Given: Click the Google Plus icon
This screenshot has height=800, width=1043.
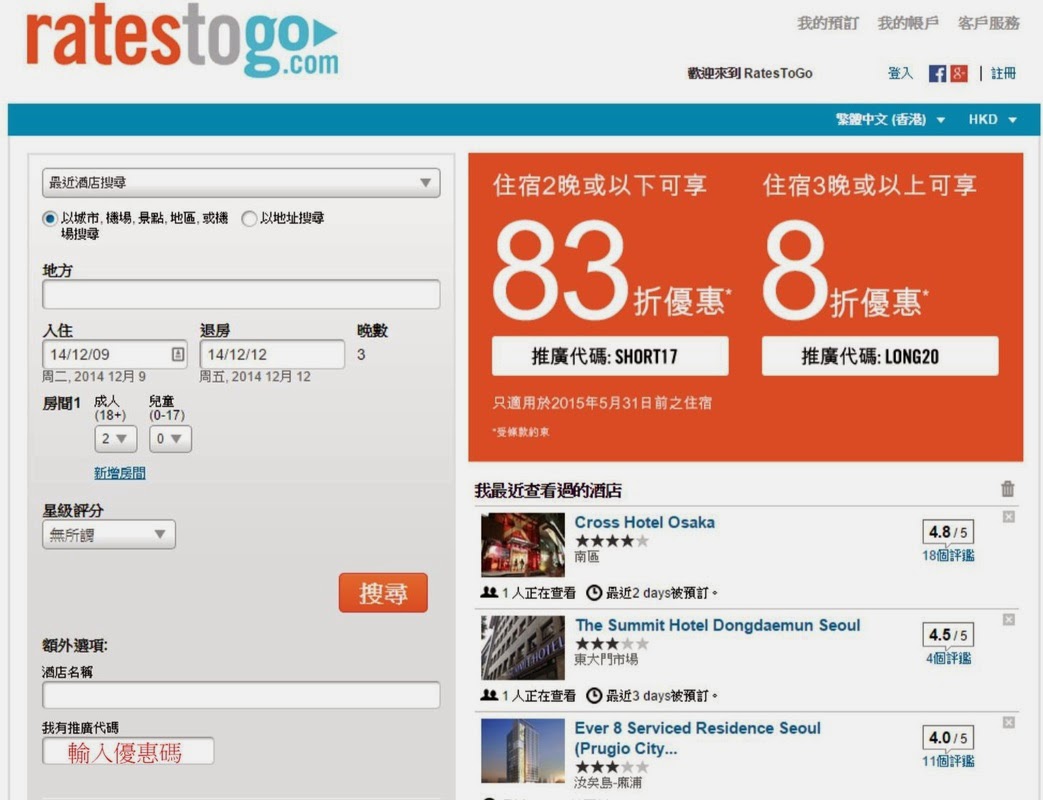Looking at the screenshot, I should point(959,73).
